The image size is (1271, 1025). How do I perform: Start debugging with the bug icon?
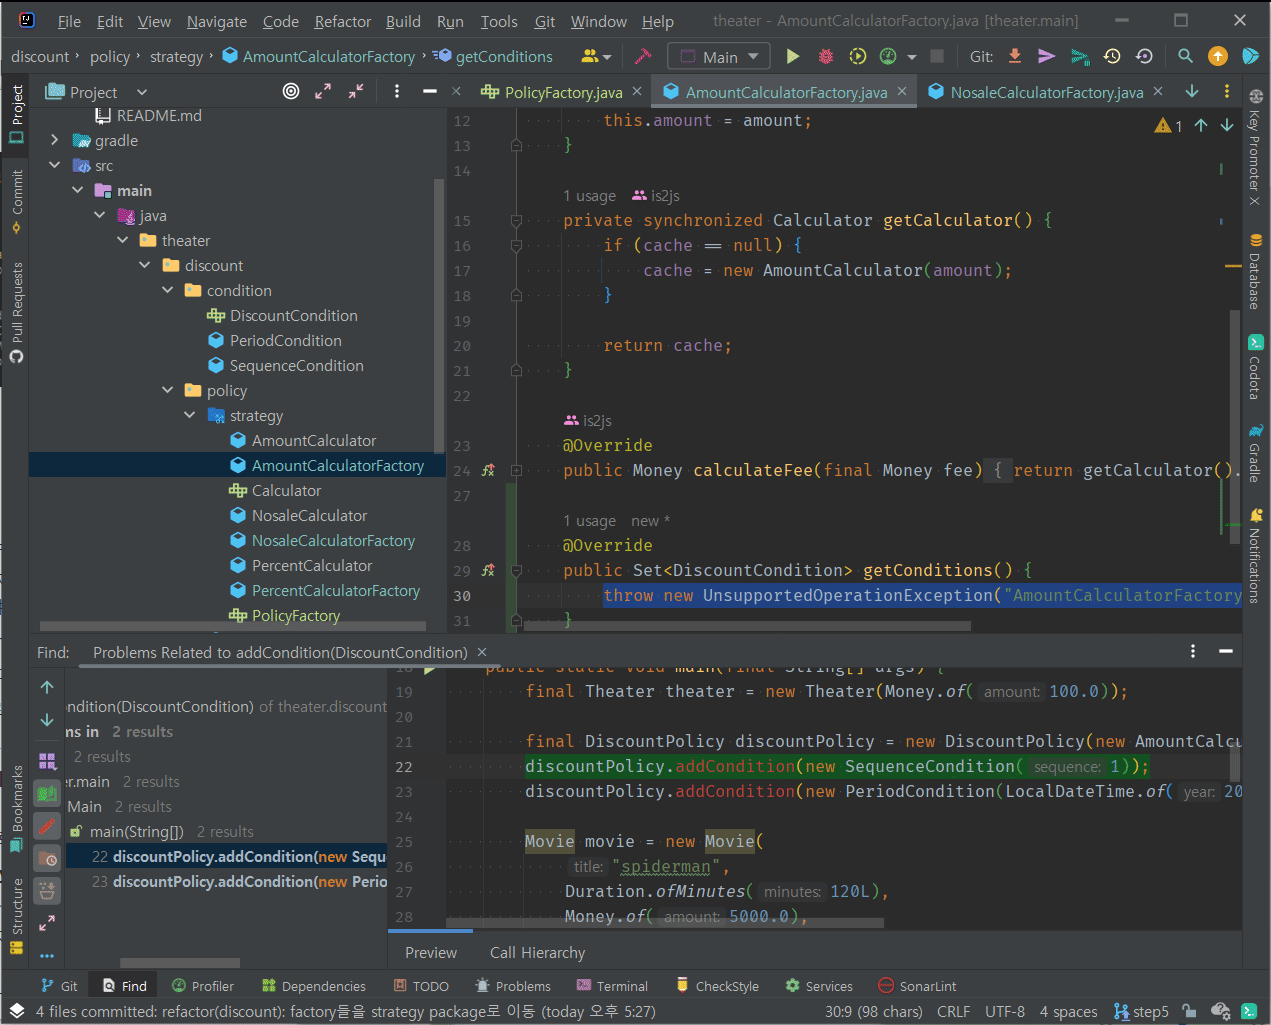825,57
